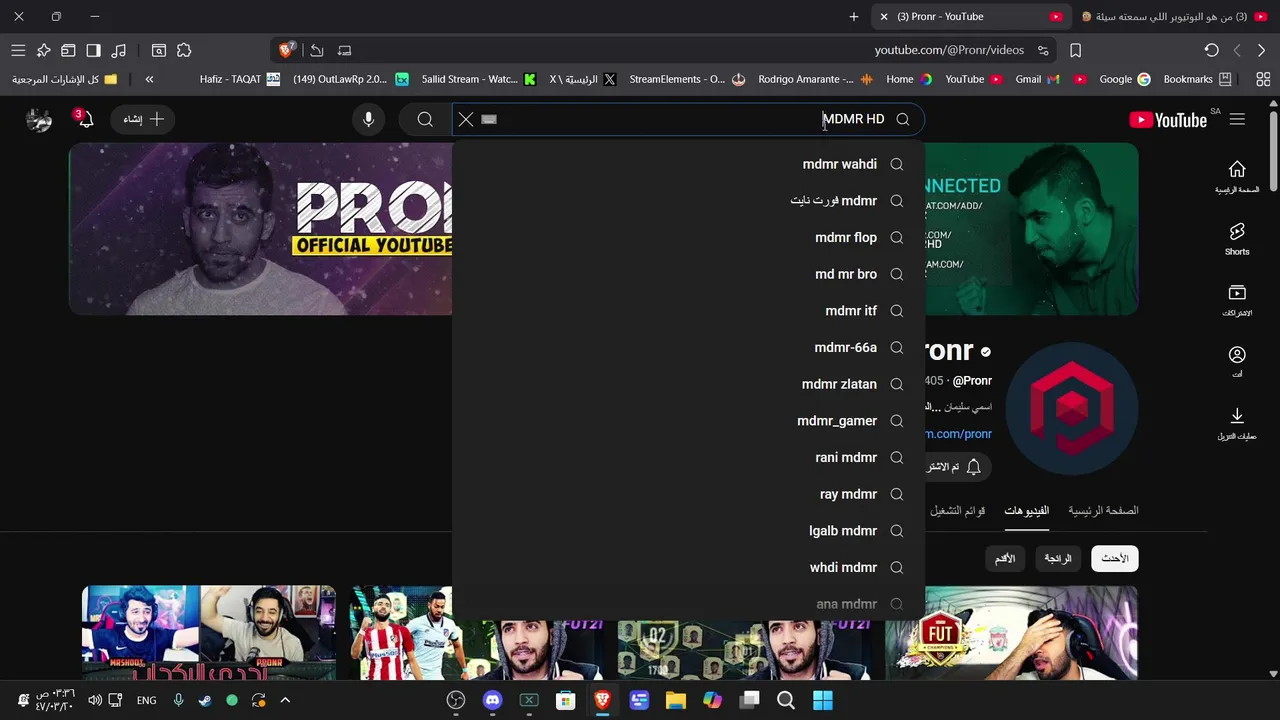Image resolution: width=1280 pixels, height=720 pixels.
Task: Show hidden system tray icons
Action: [x=285, y=701]
